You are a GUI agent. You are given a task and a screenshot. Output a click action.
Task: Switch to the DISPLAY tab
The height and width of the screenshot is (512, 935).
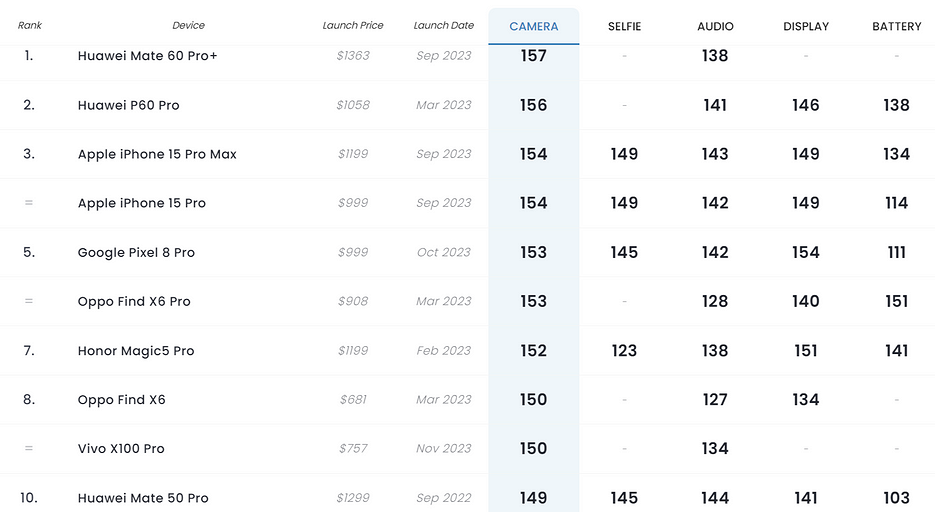click(805, 26)
